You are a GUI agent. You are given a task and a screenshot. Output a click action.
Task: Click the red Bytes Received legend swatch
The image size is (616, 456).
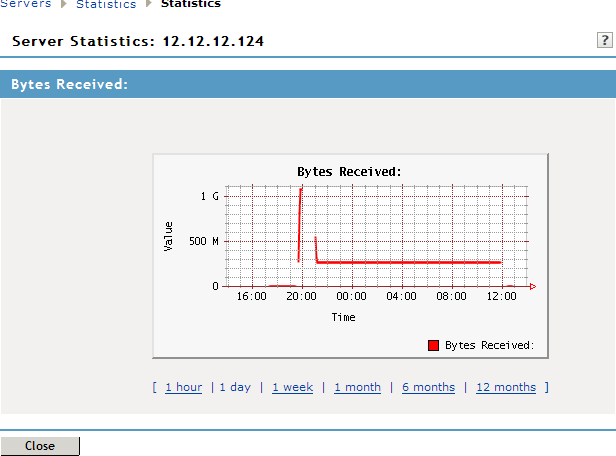pos(433,345)
